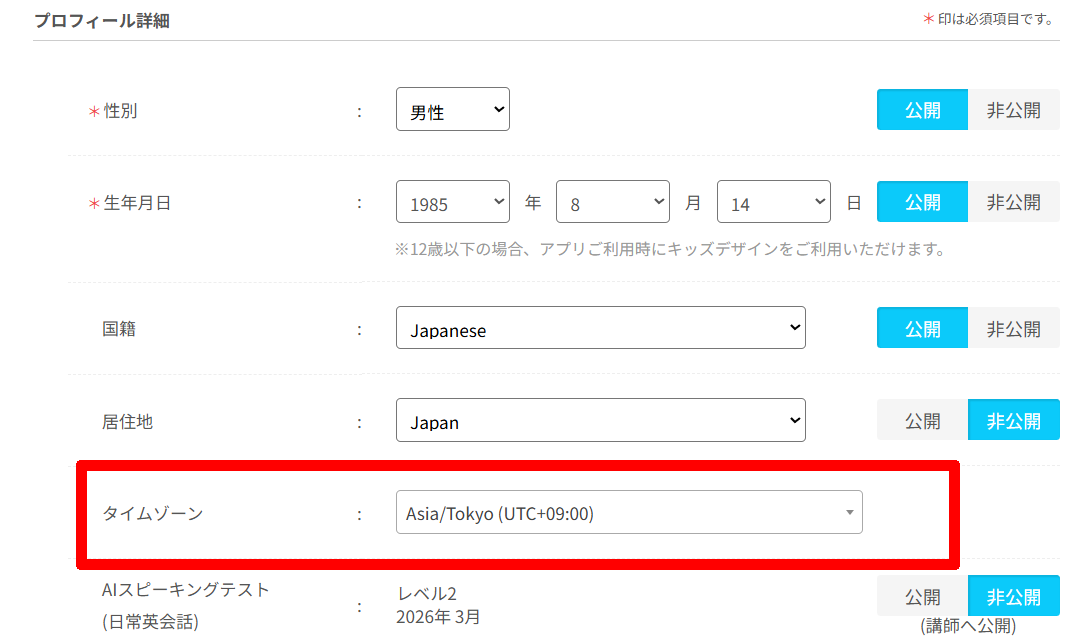Open the Asia/Tokyo timezone selector

click(x=629, y=513)
